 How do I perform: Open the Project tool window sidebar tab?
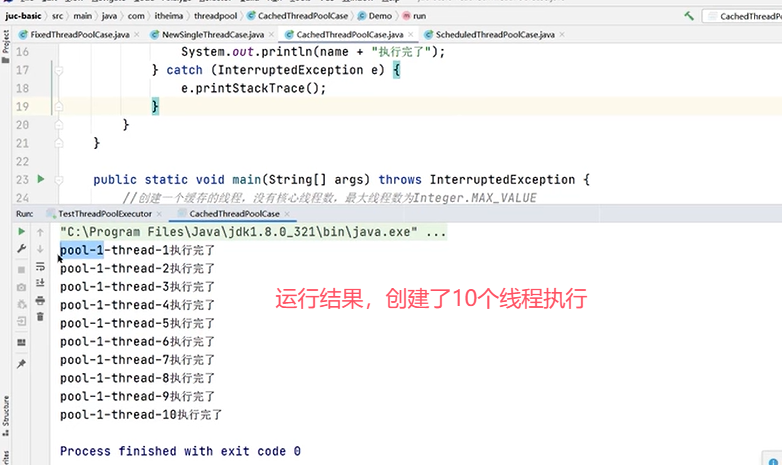pyautogui.click(x=5, y=46)
